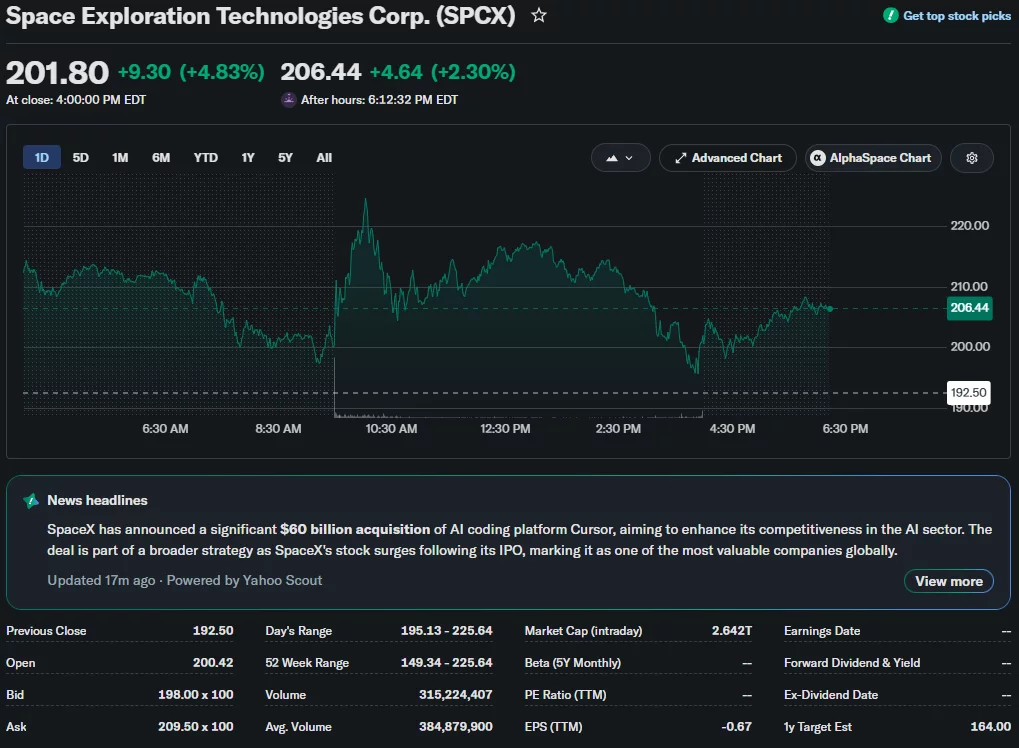Open the AlphaSpace Chart
Image resolution: width=1019 pixels, height=748 pixels.
[x=873, y=158]
